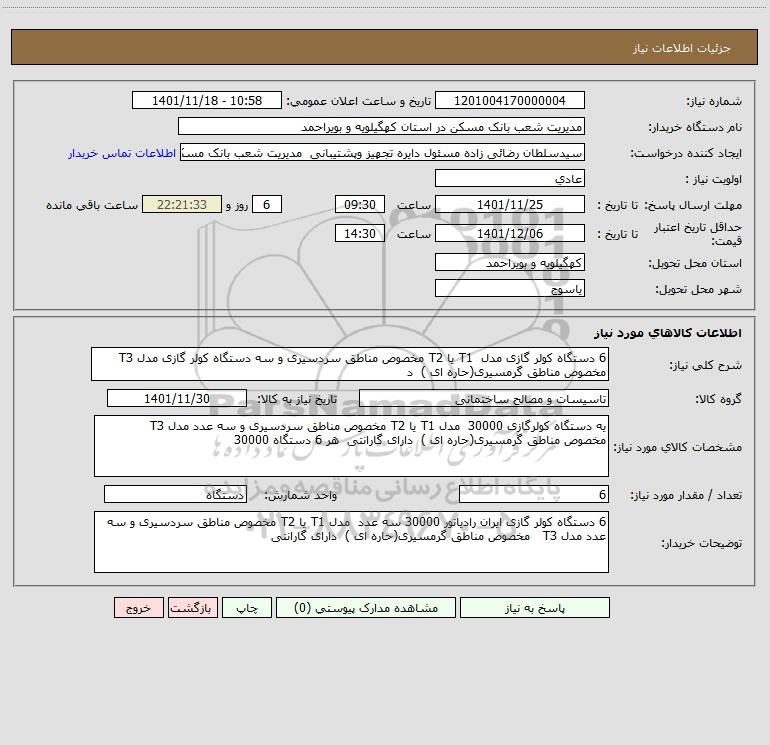Click the شهر محل تحویل label
Image resolution: width=770 pixels, height=745 pixels.
tap(698, 289)
